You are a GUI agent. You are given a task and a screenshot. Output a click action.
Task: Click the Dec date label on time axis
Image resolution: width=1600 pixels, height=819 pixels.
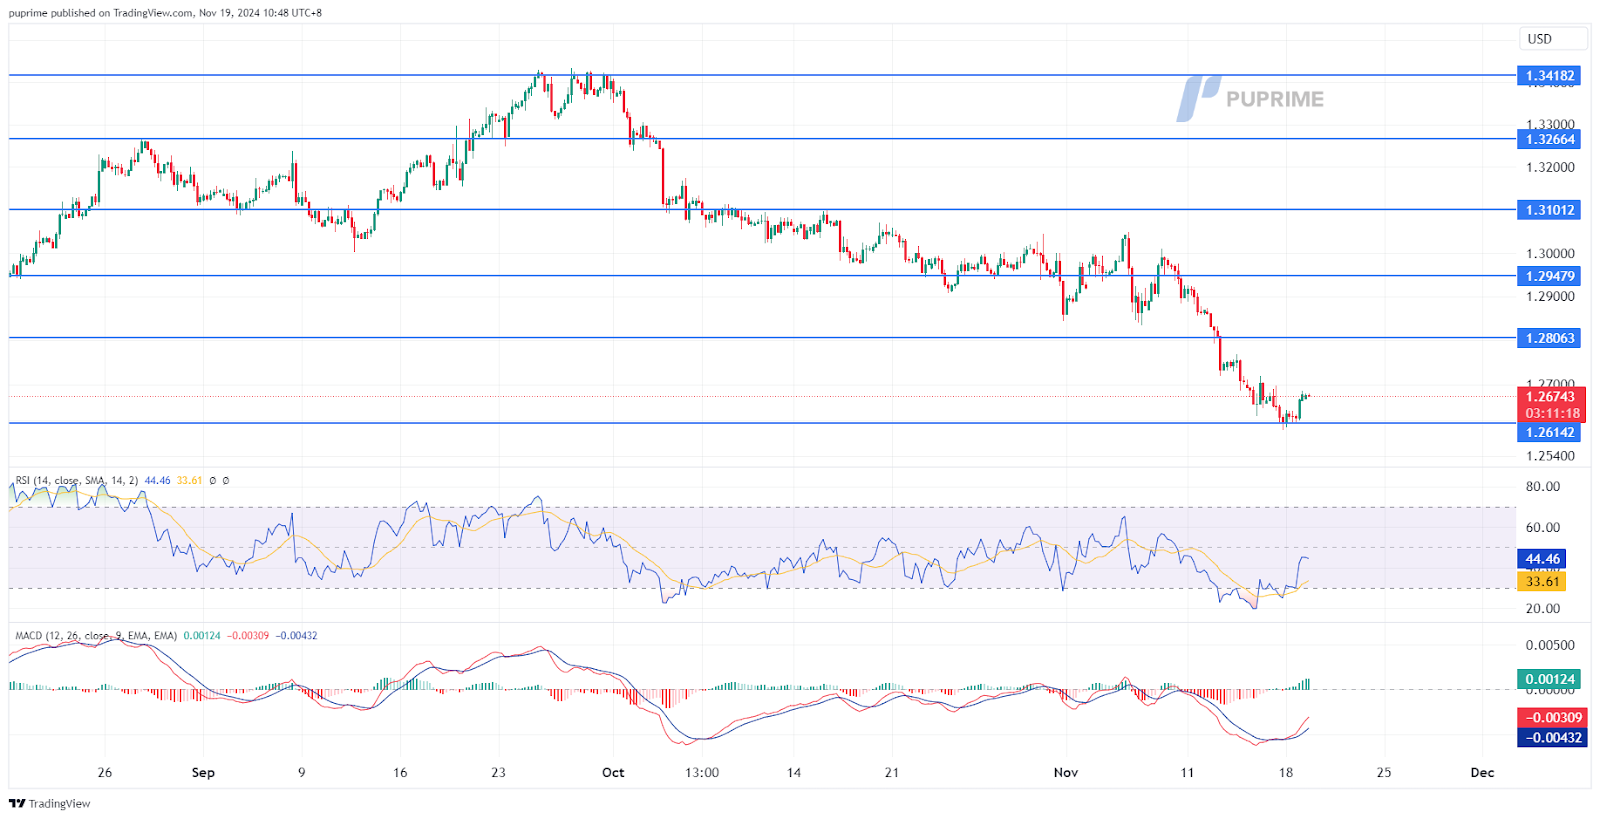1482,772
